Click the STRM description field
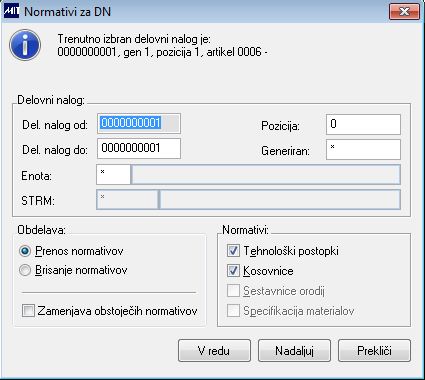The image size is (425, 380). tap(280, 199)
